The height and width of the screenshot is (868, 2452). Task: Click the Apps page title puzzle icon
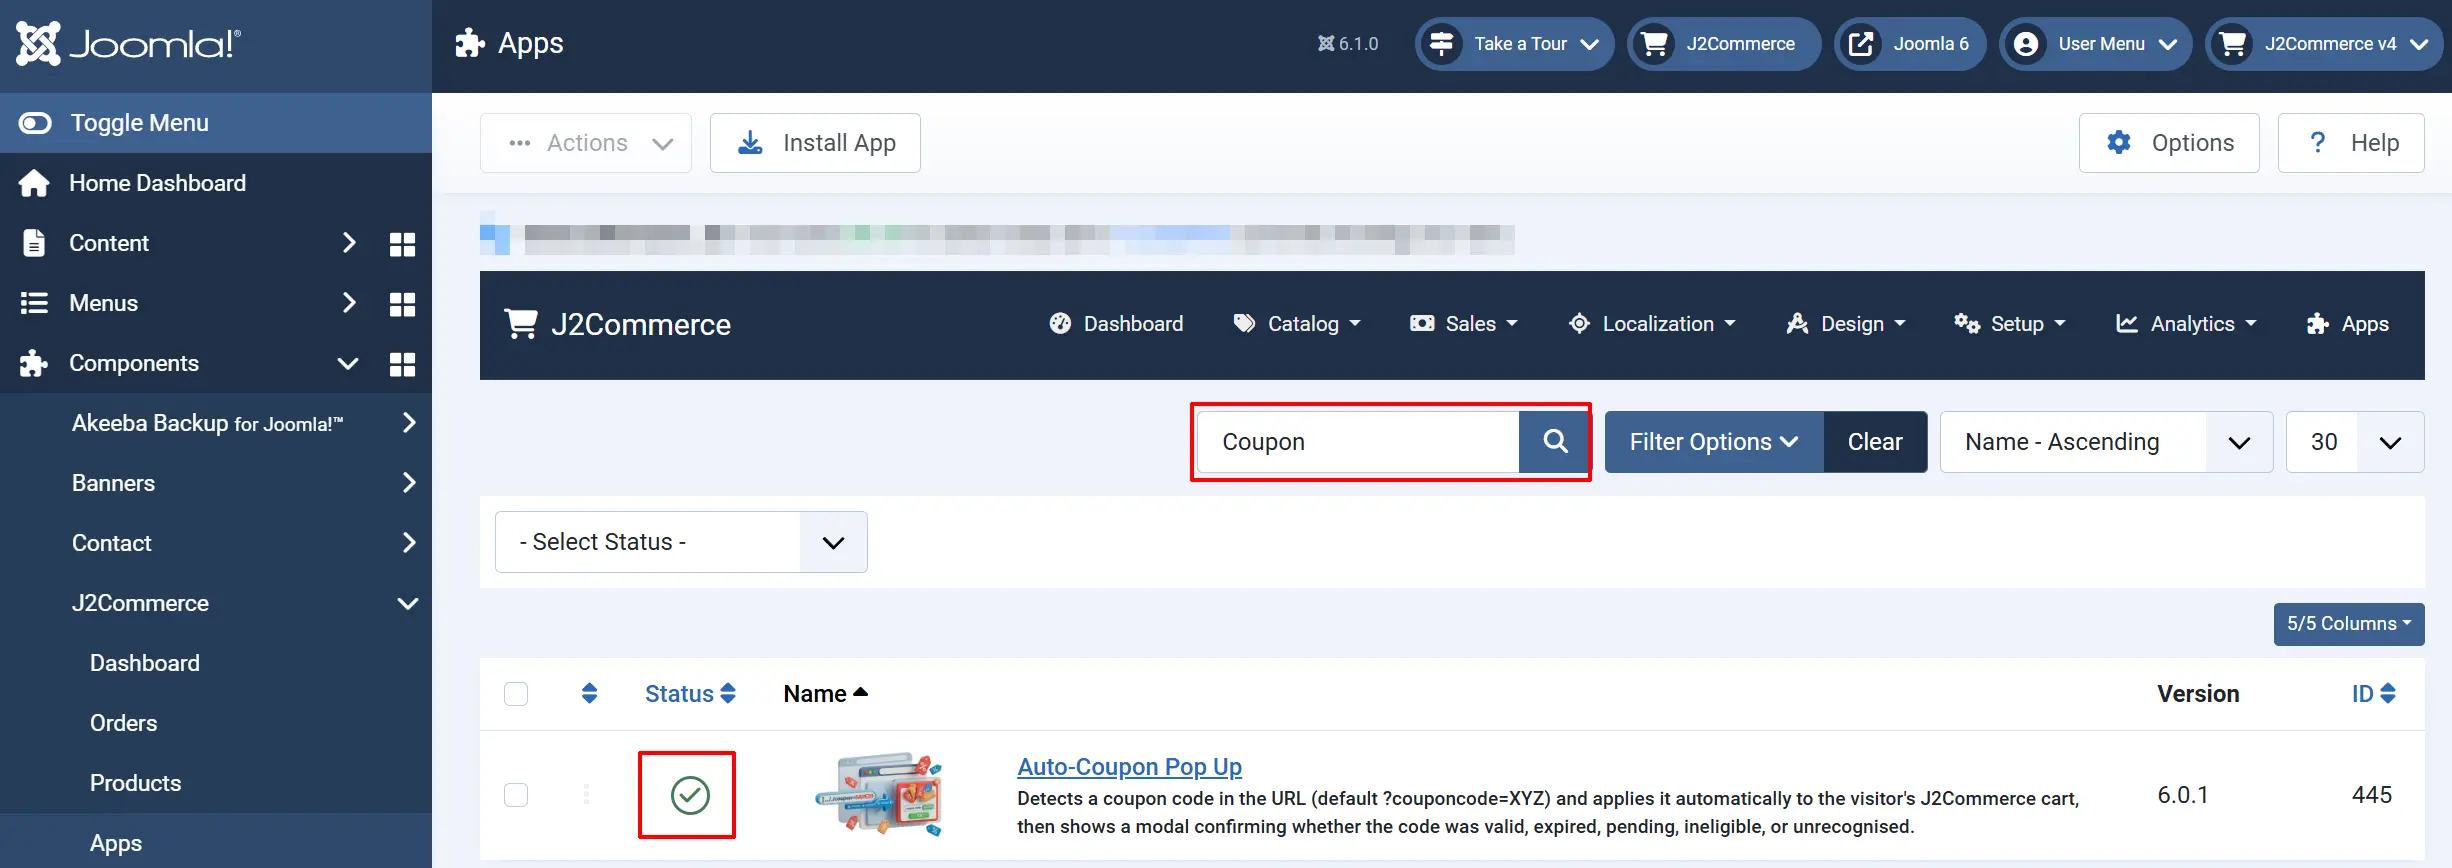pos(470,43)
